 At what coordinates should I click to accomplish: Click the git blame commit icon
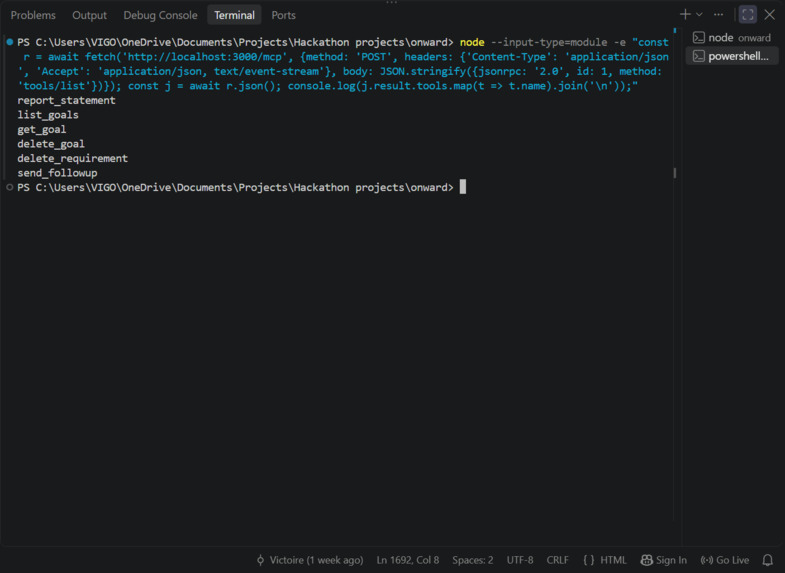click(260, 560)
